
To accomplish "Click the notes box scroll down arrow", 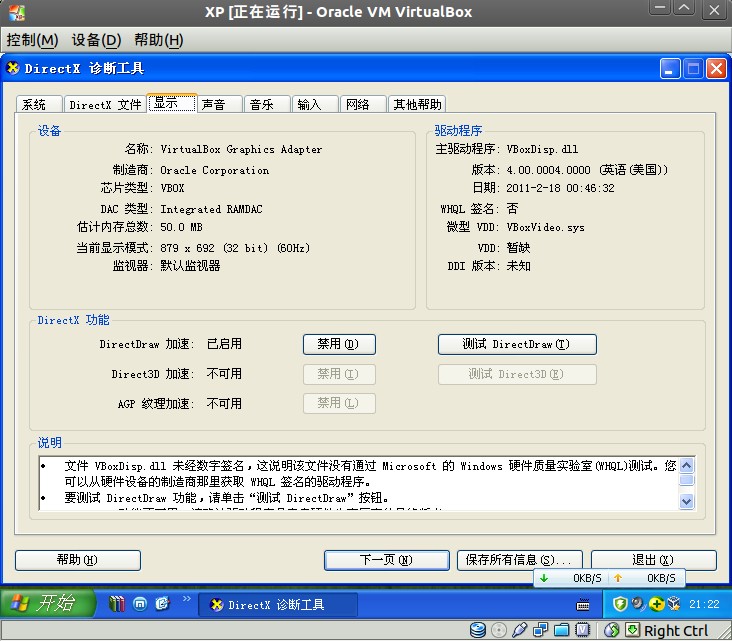I will [686, 501].
